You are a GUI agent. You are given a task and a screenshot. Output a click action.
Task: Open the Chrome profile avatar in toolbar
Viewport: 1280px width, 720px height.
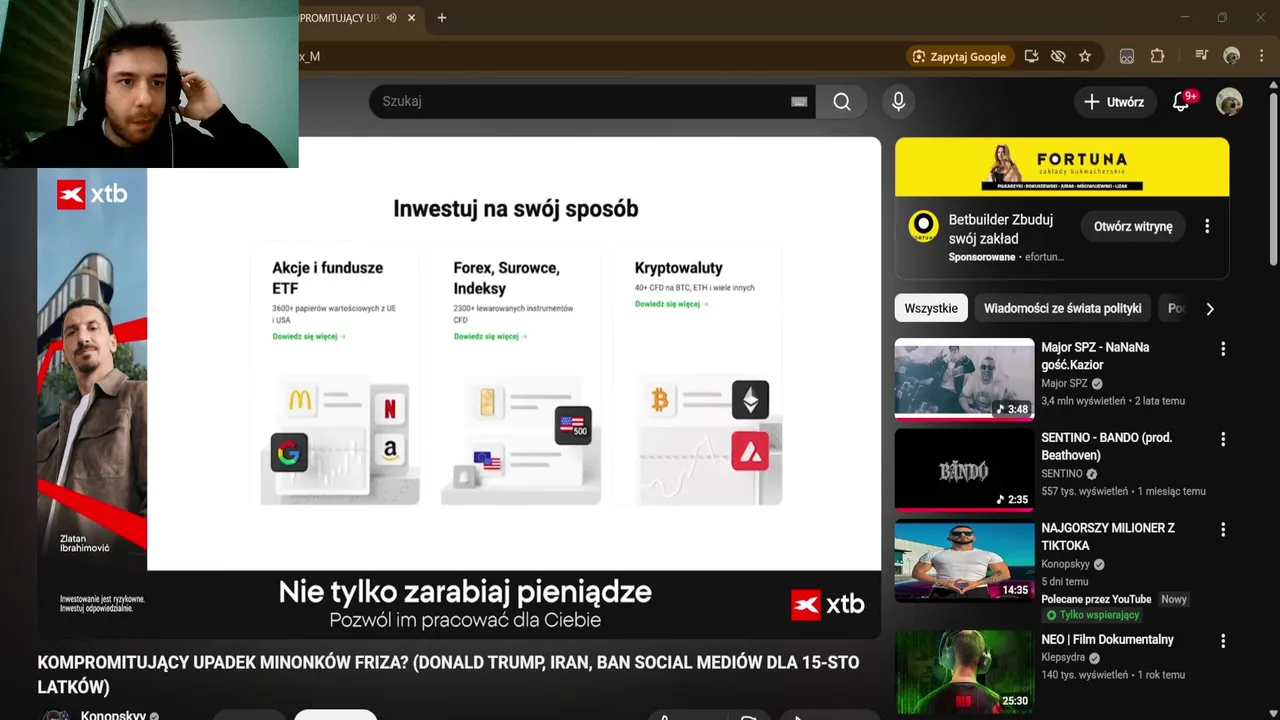click(x=1232, y=57)
